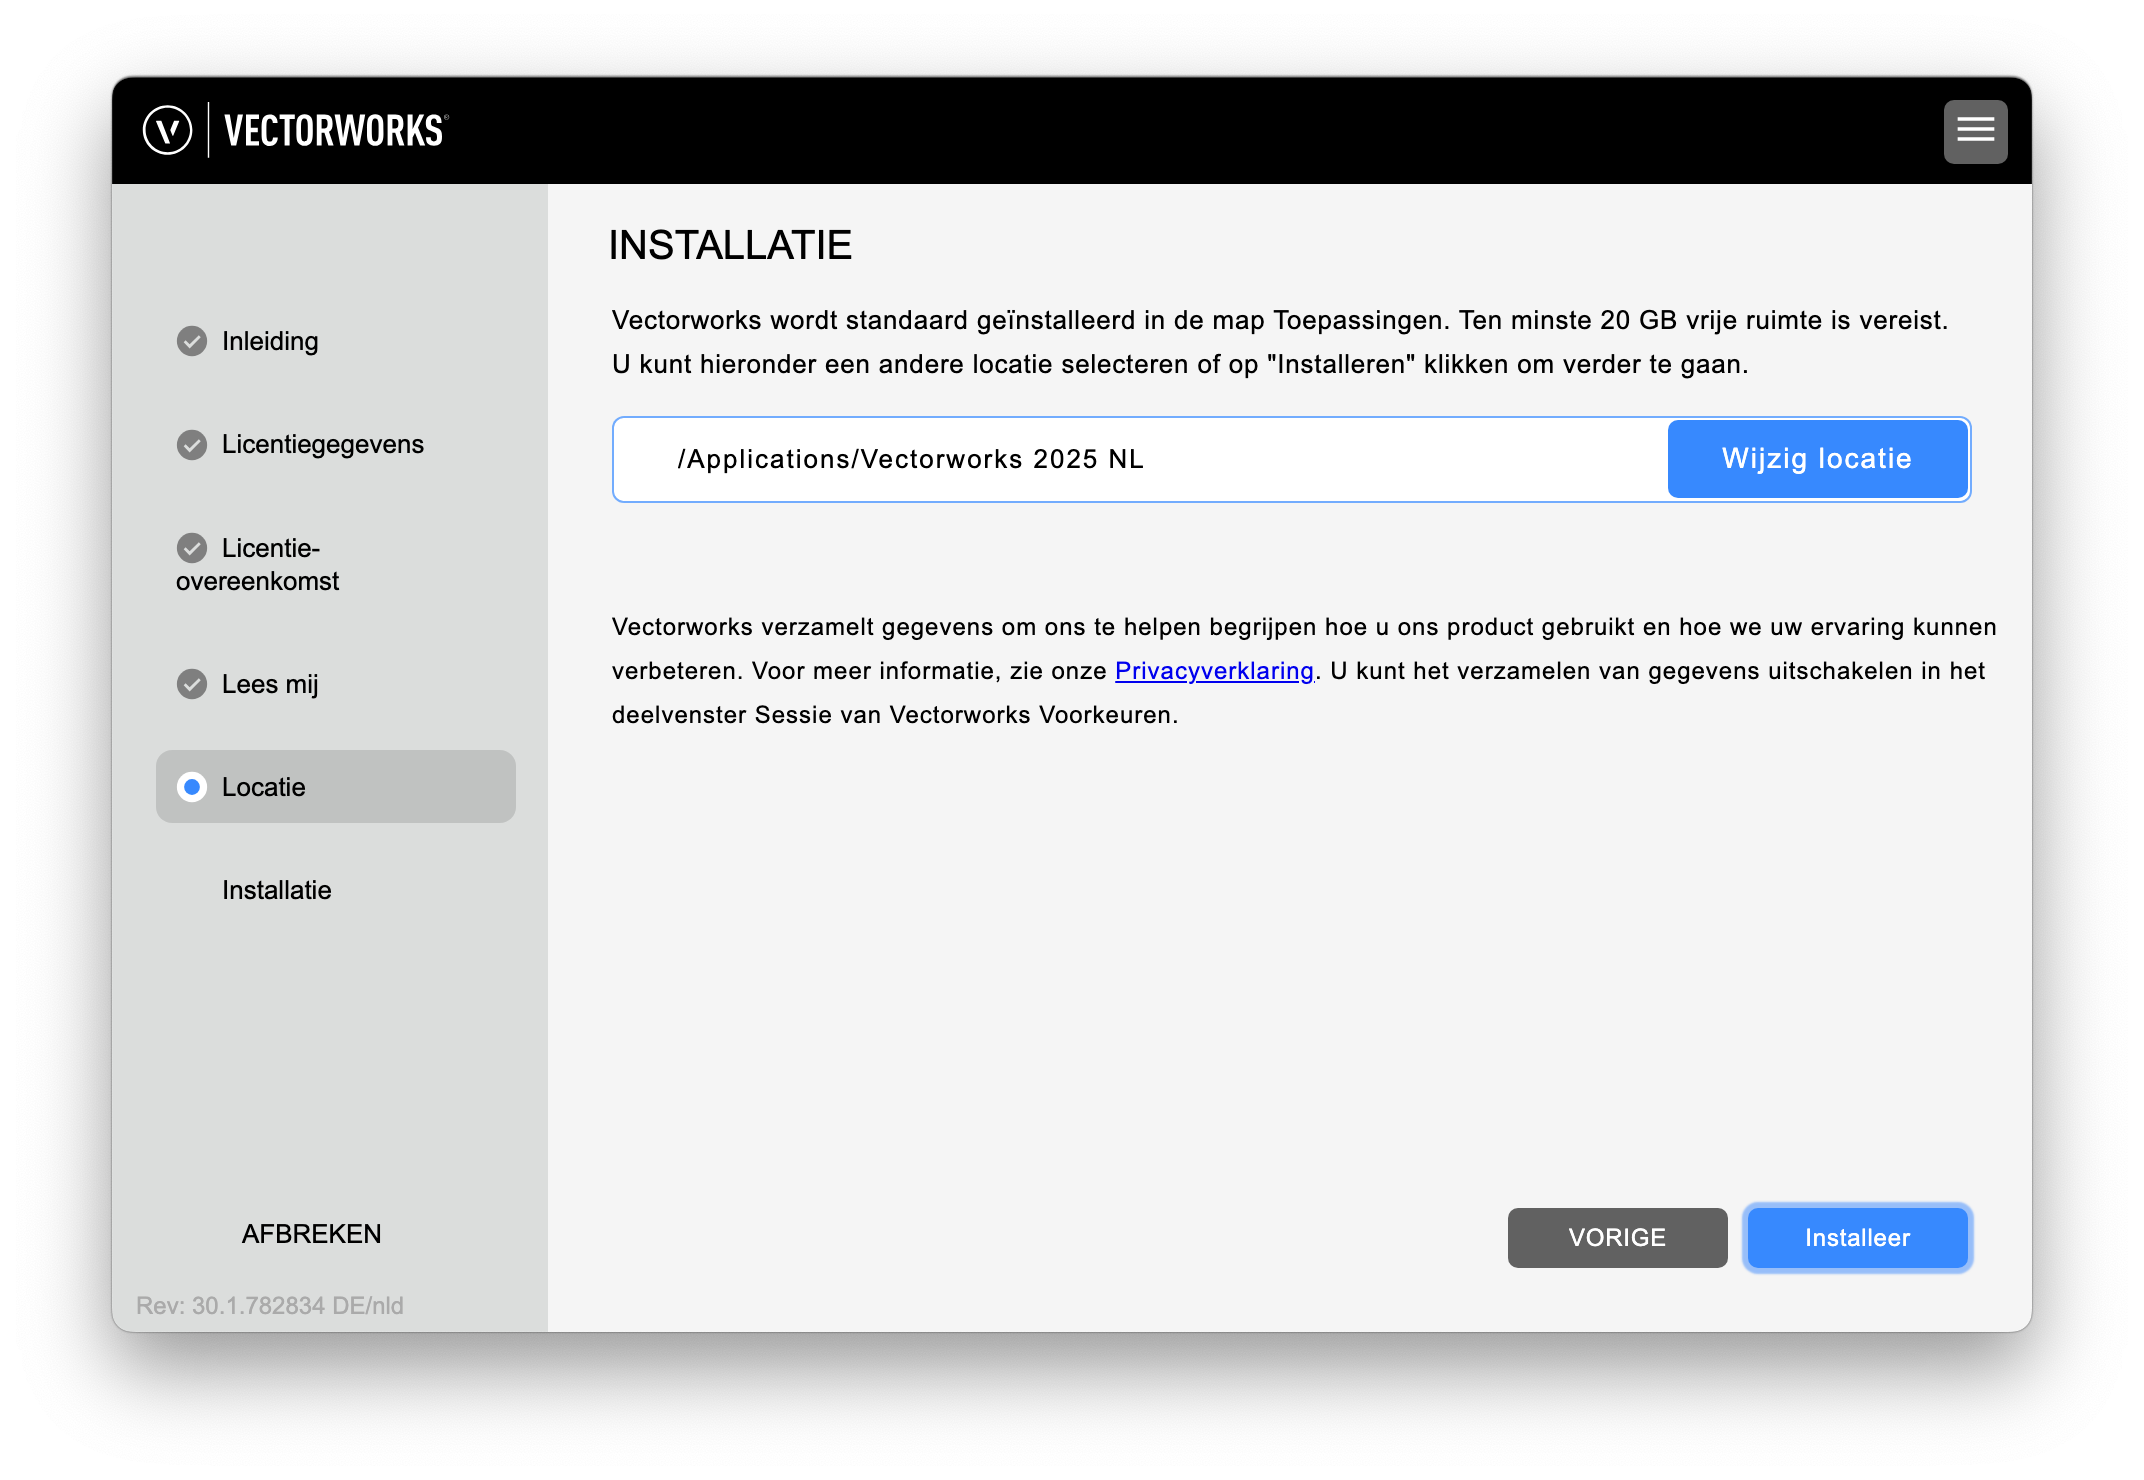Go to the Inleiding step
Viewport: 2144px width, 1480px height.
(x=270, y=341)
